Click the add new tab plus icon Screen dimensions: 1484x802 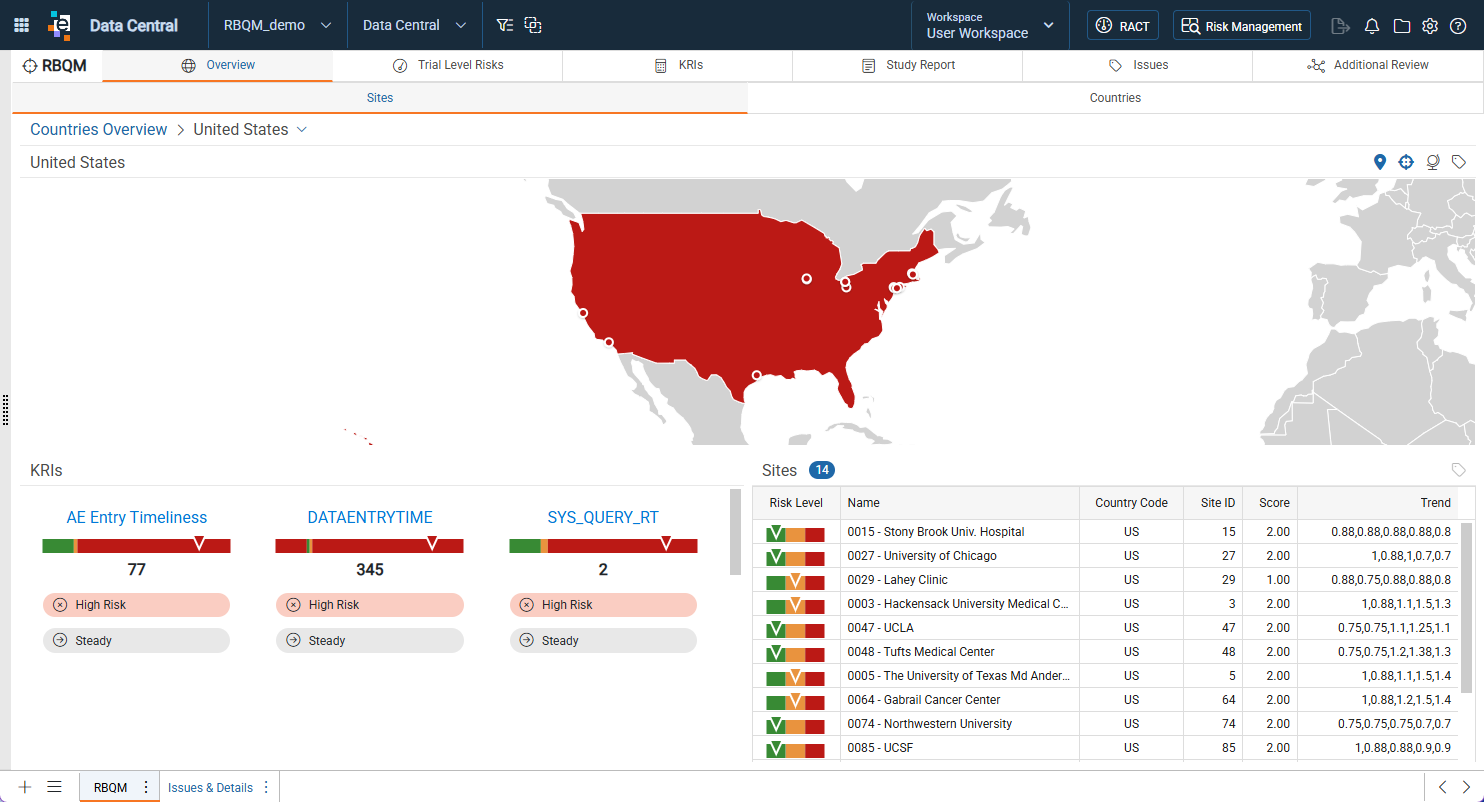[x=25, y=787]
